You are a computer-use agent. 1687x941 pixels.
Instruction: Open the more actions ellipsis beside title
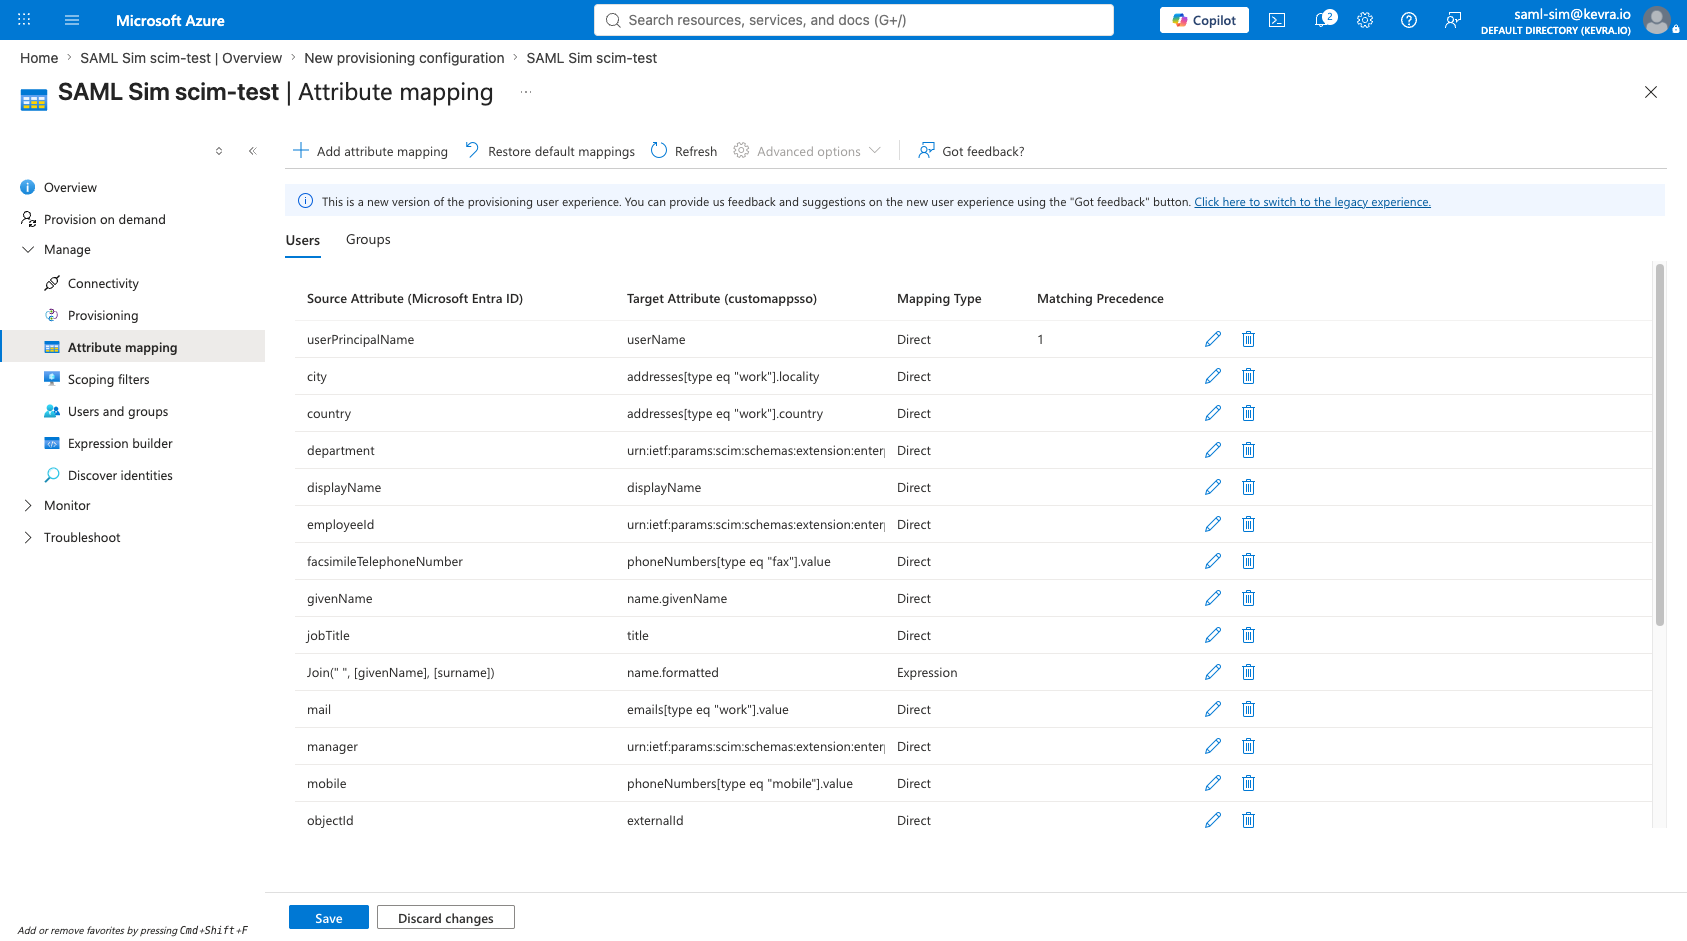tap(526, 92)
